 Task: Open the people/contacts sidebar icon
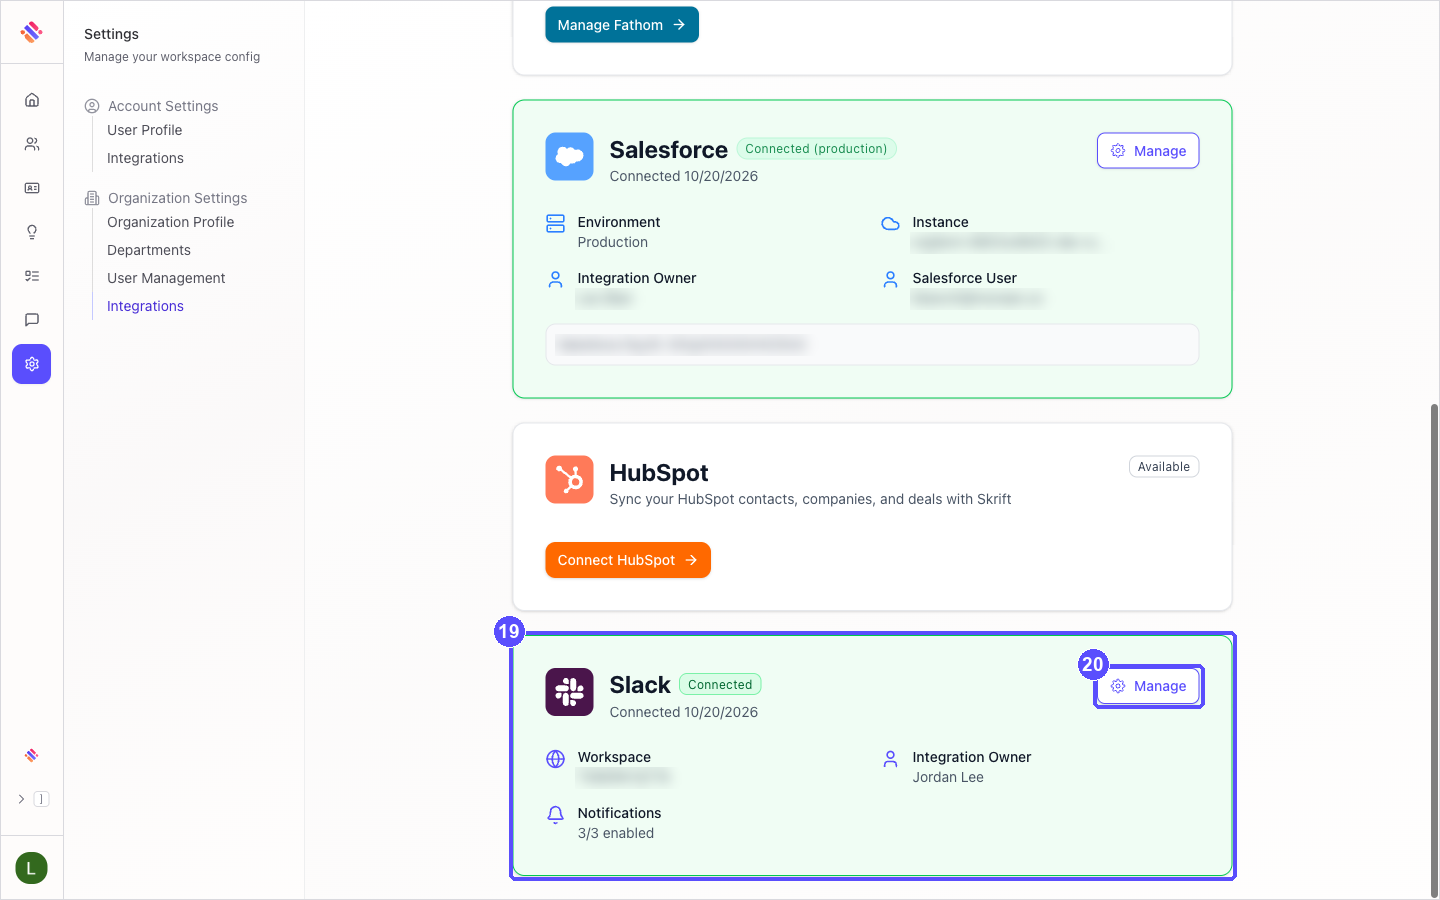(32, 144)
